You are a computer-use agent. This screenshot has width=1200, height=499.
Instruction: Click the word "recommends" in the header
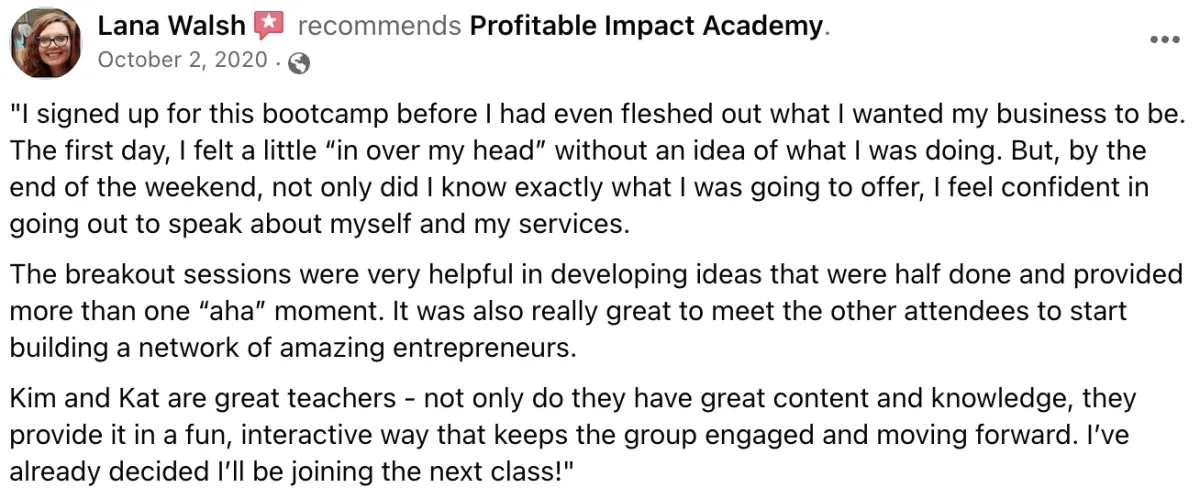tap(379, 26)
